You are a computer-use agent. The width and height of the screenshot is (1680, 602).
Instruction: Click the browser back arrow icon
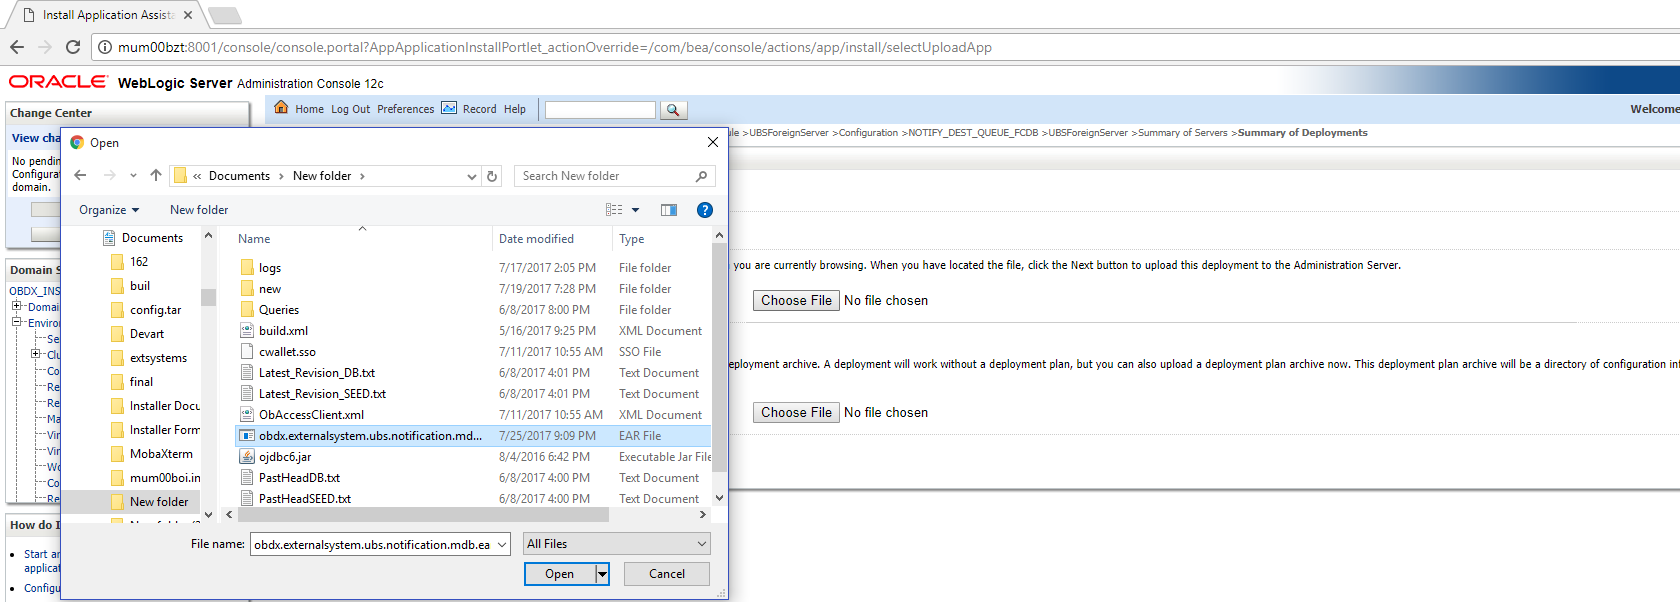(17, 47)
